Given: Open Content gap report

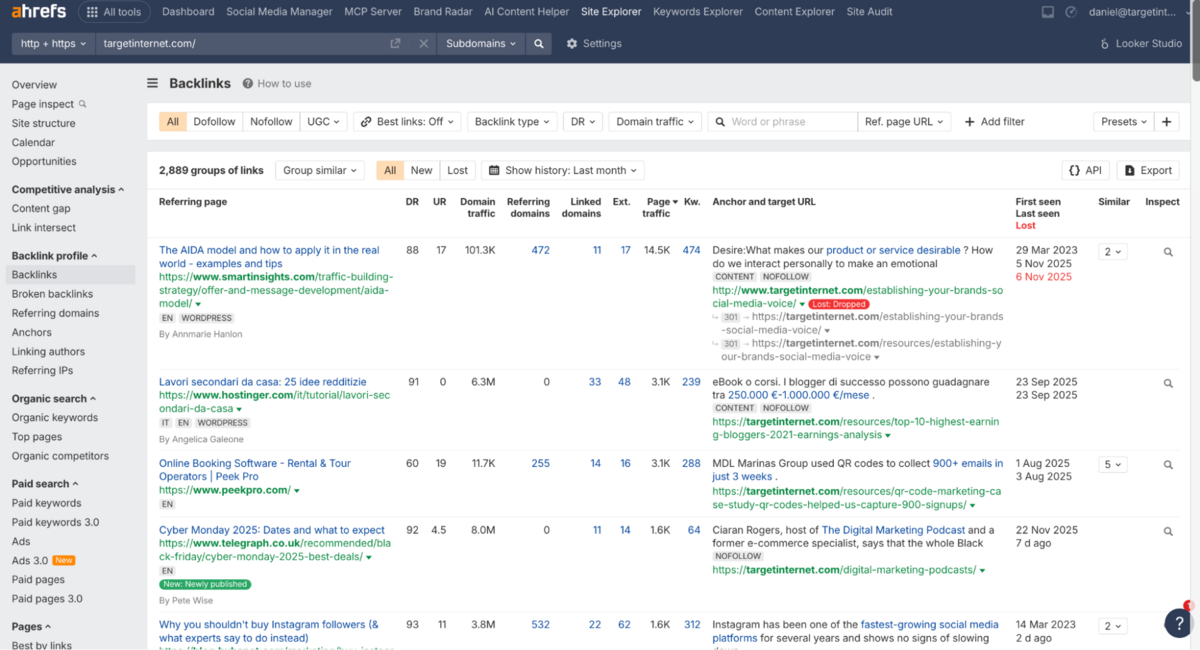Looking at the screenshot, I should [x=41, y=209].
